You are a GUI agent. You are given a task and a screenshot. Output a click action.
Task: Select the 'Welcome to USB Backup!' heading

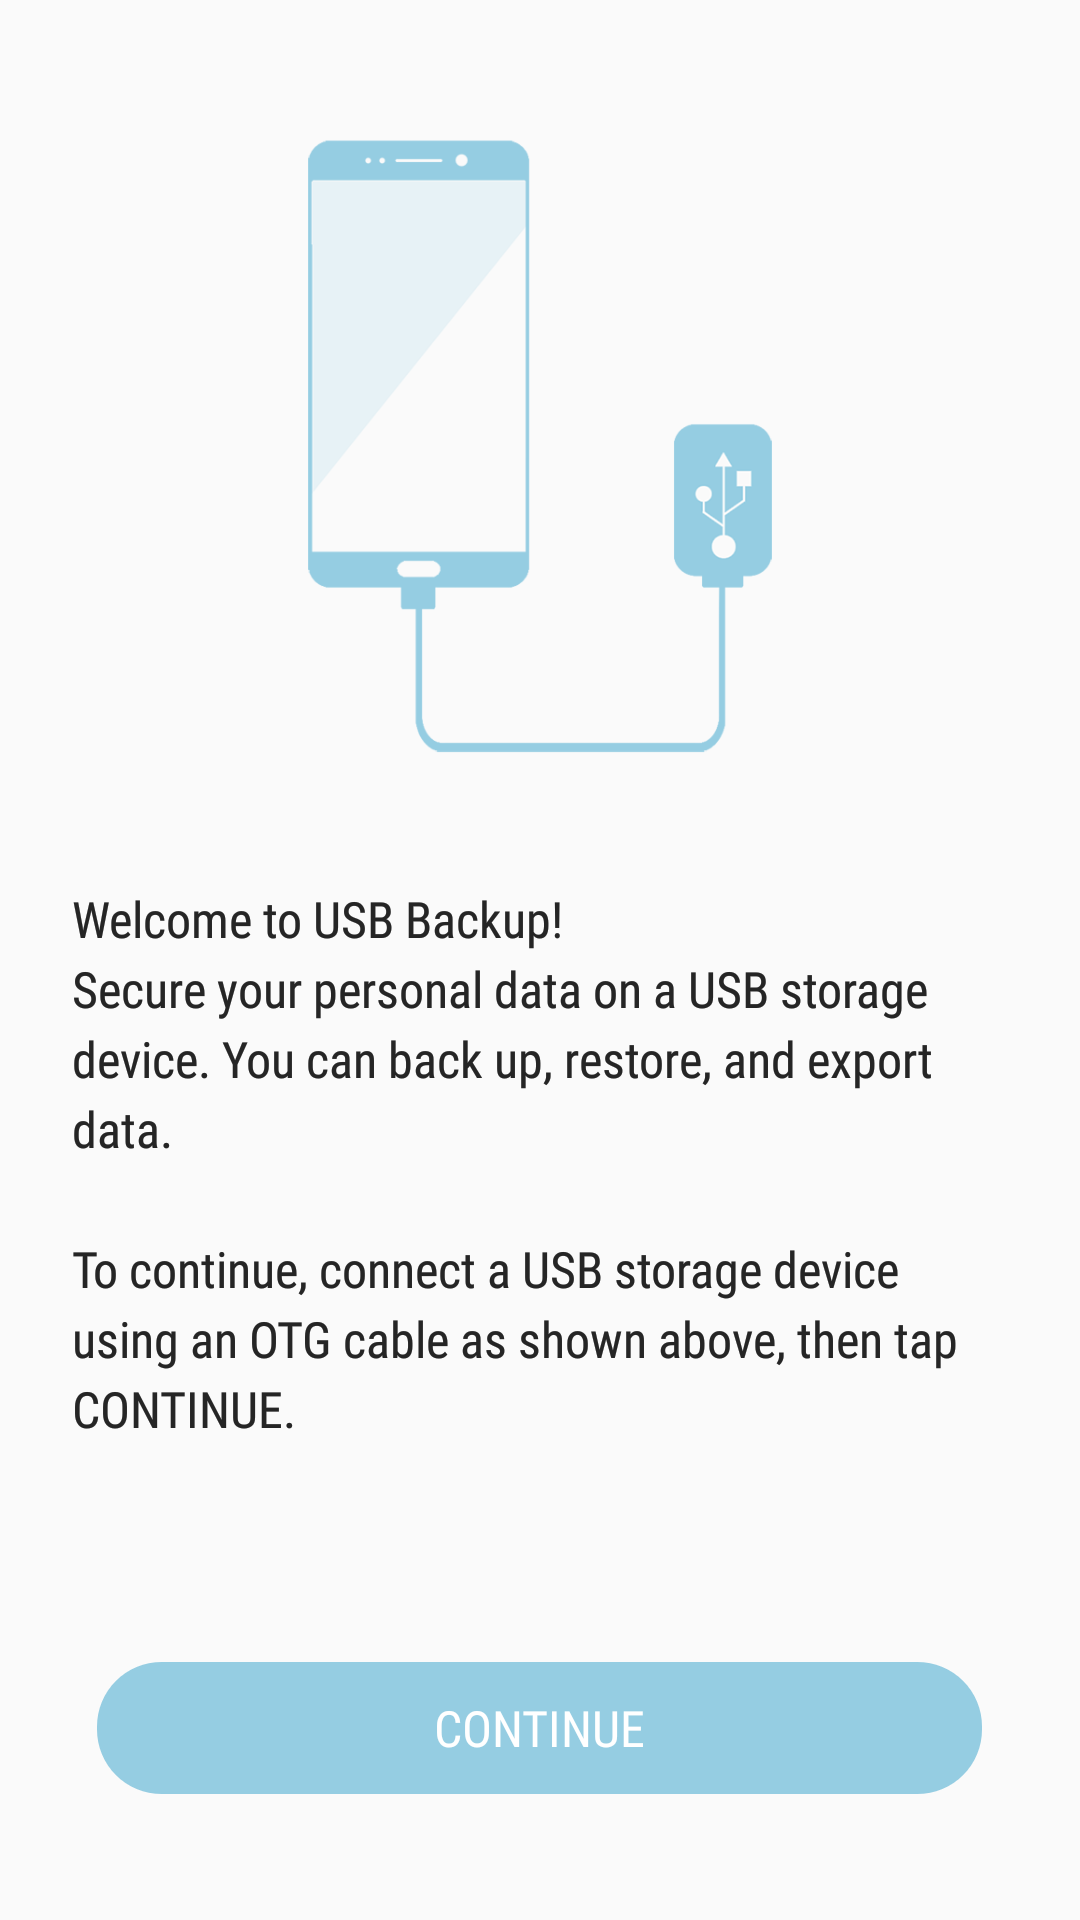[318, 921]
